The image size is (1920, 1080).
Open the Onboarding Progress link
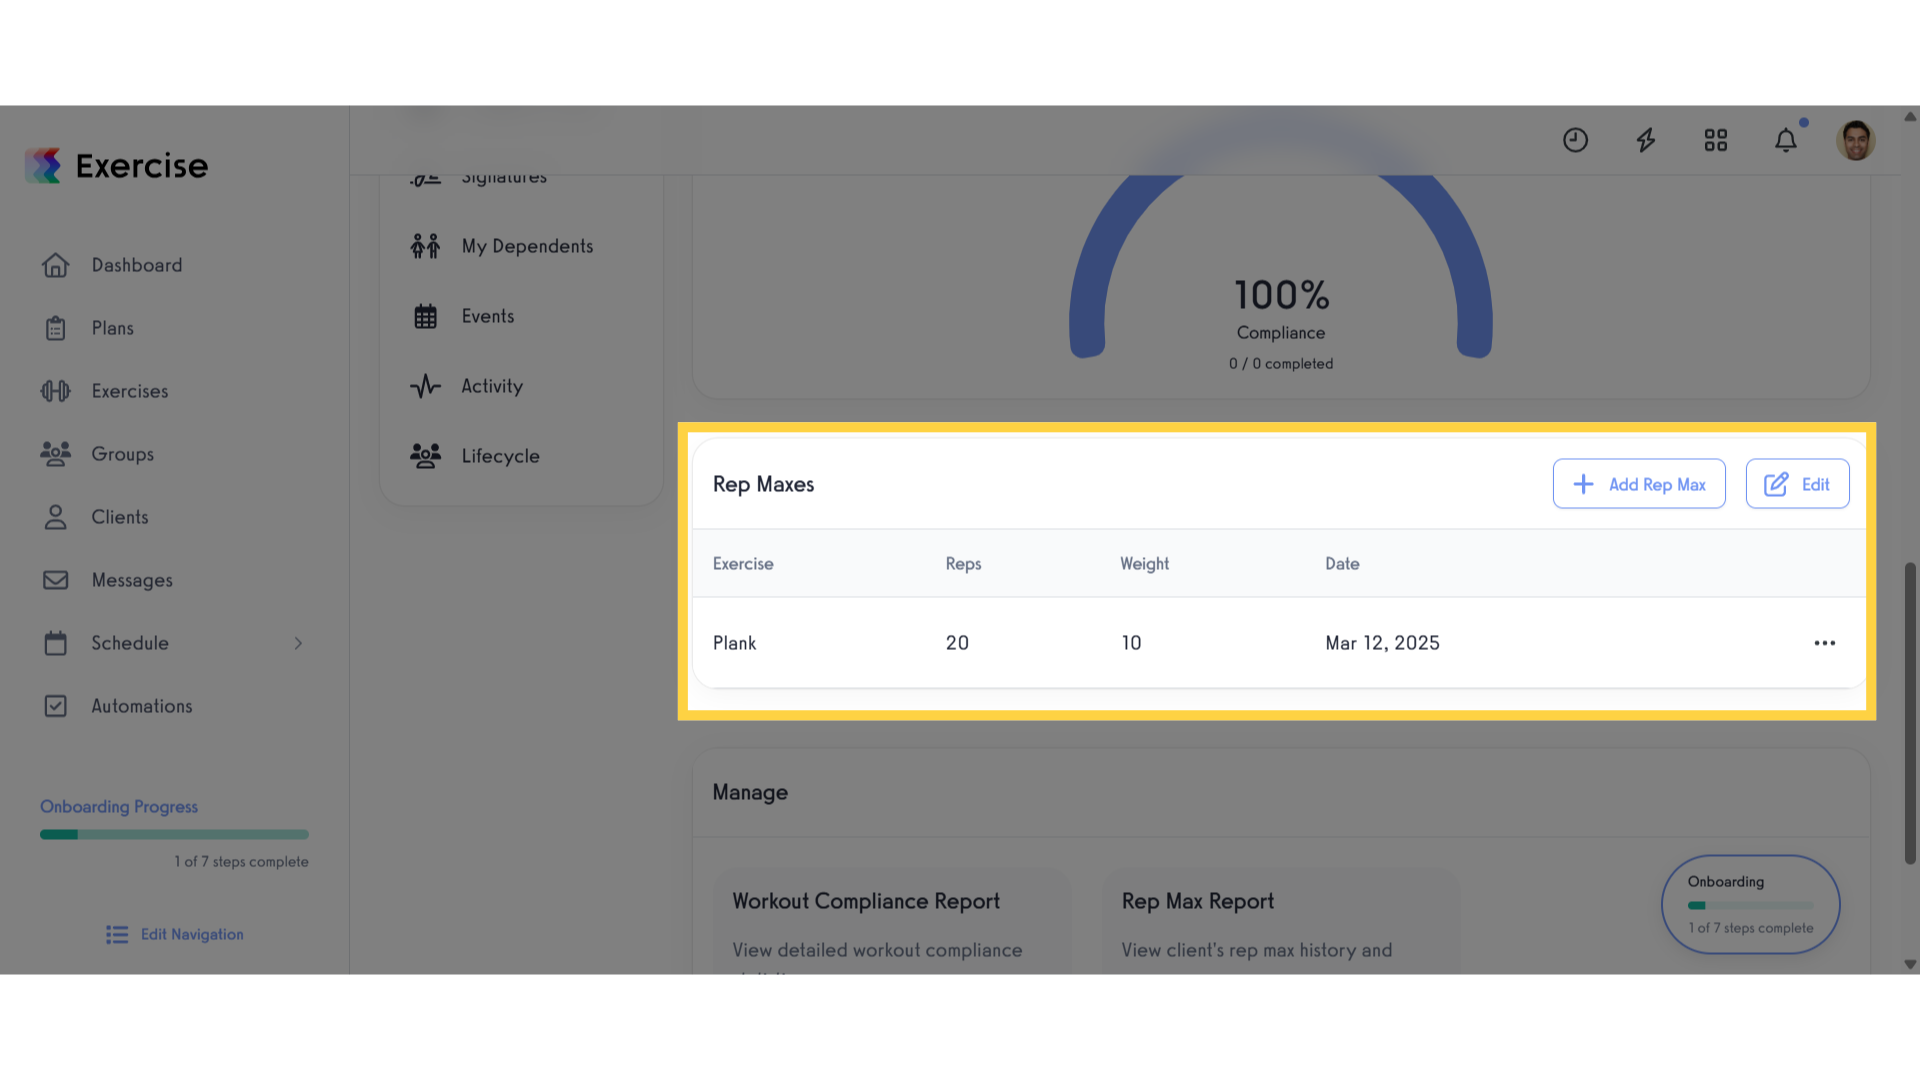click(x=119, y=806)
